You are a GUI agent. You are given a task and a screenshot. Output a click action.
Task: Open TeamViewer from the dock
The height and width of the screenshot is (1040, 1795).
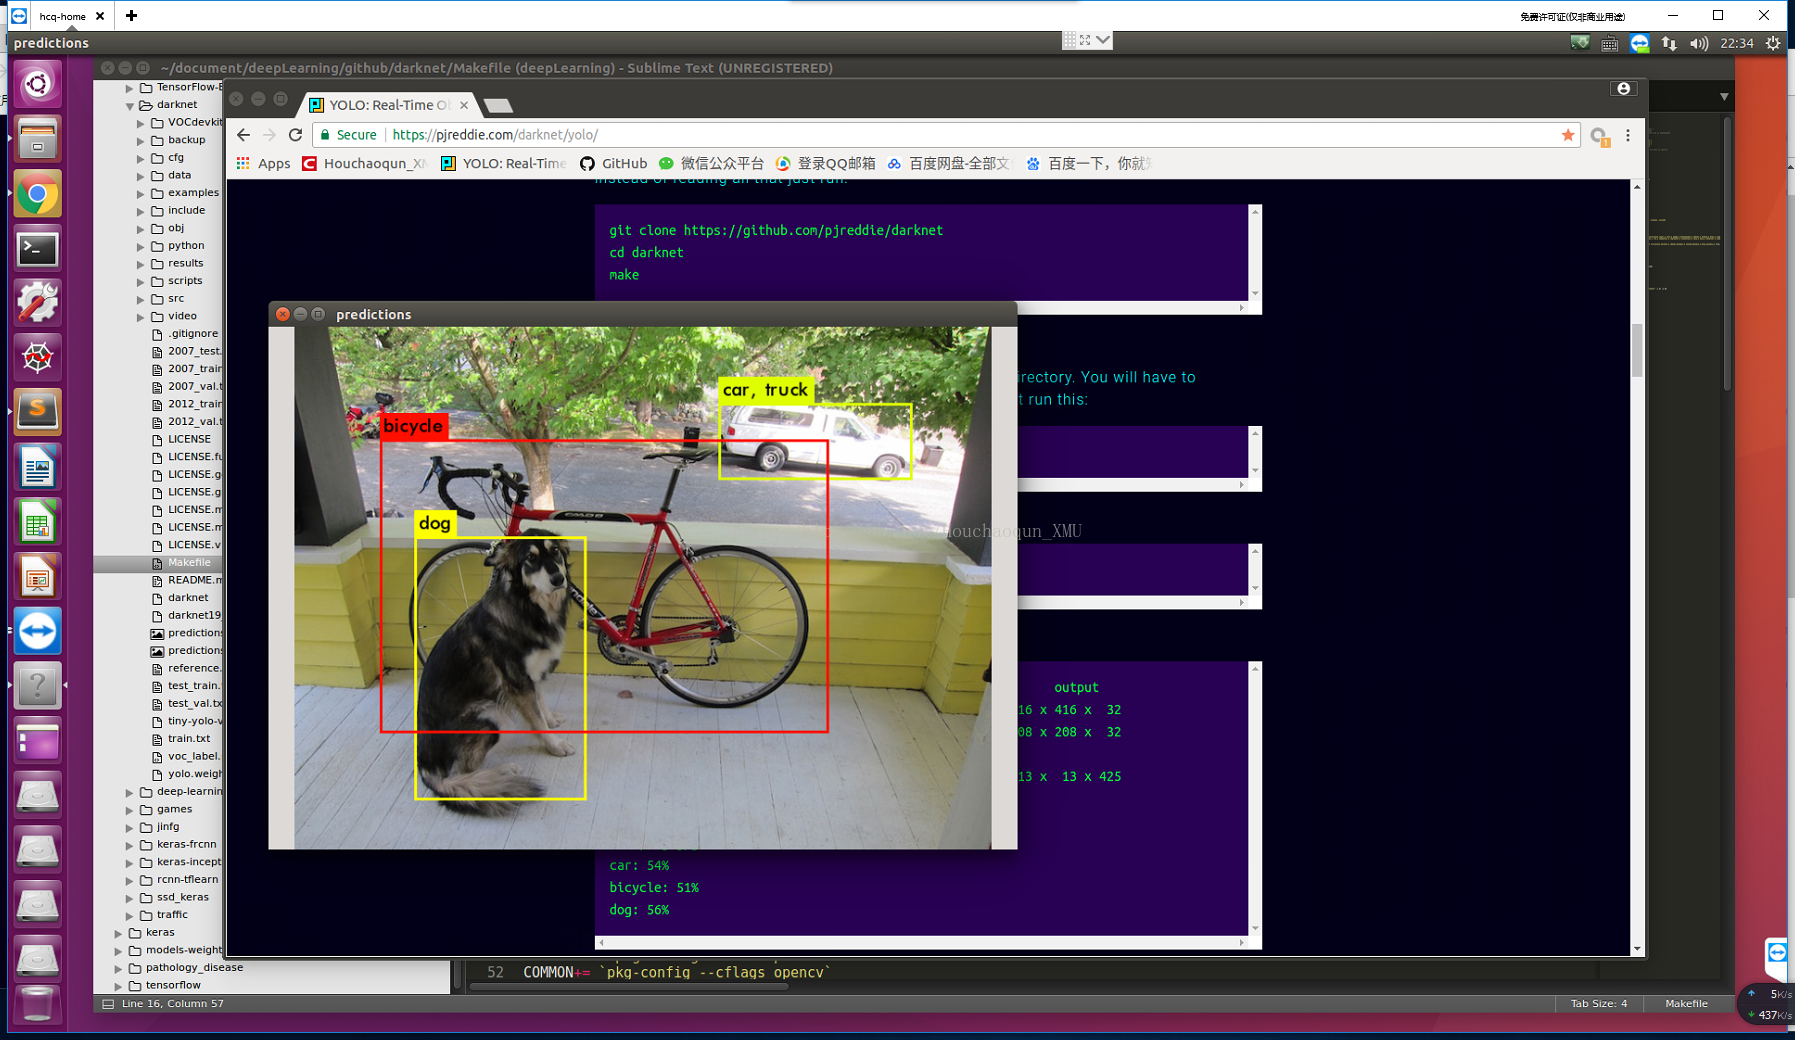38,631
